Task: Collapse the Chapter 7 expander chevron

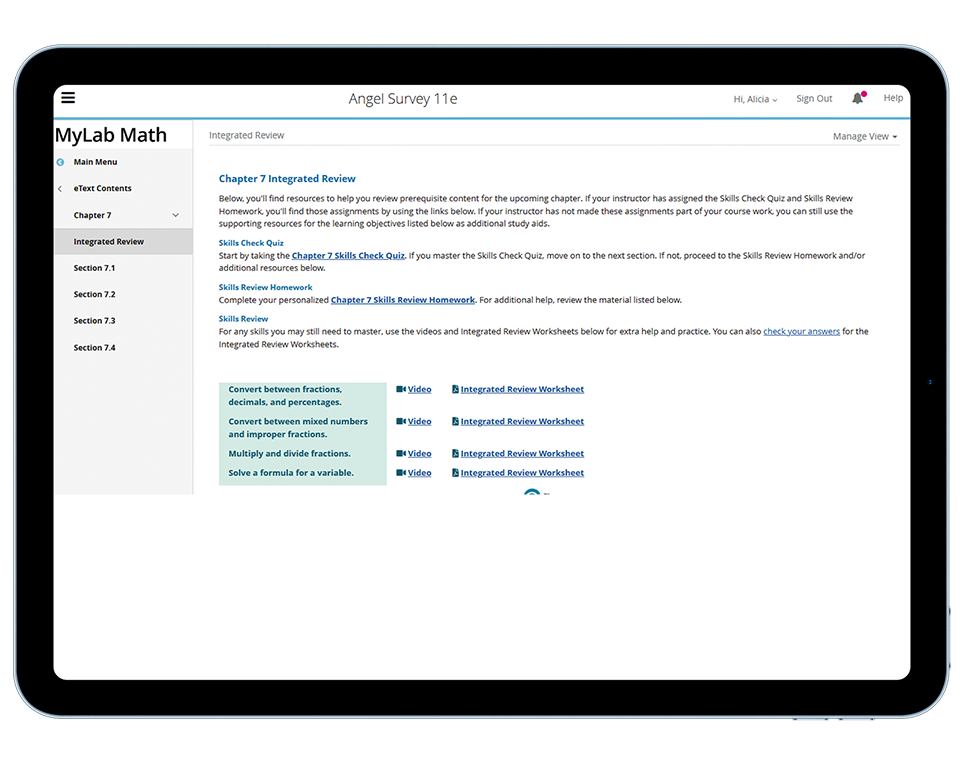Action: pos(176,215)
